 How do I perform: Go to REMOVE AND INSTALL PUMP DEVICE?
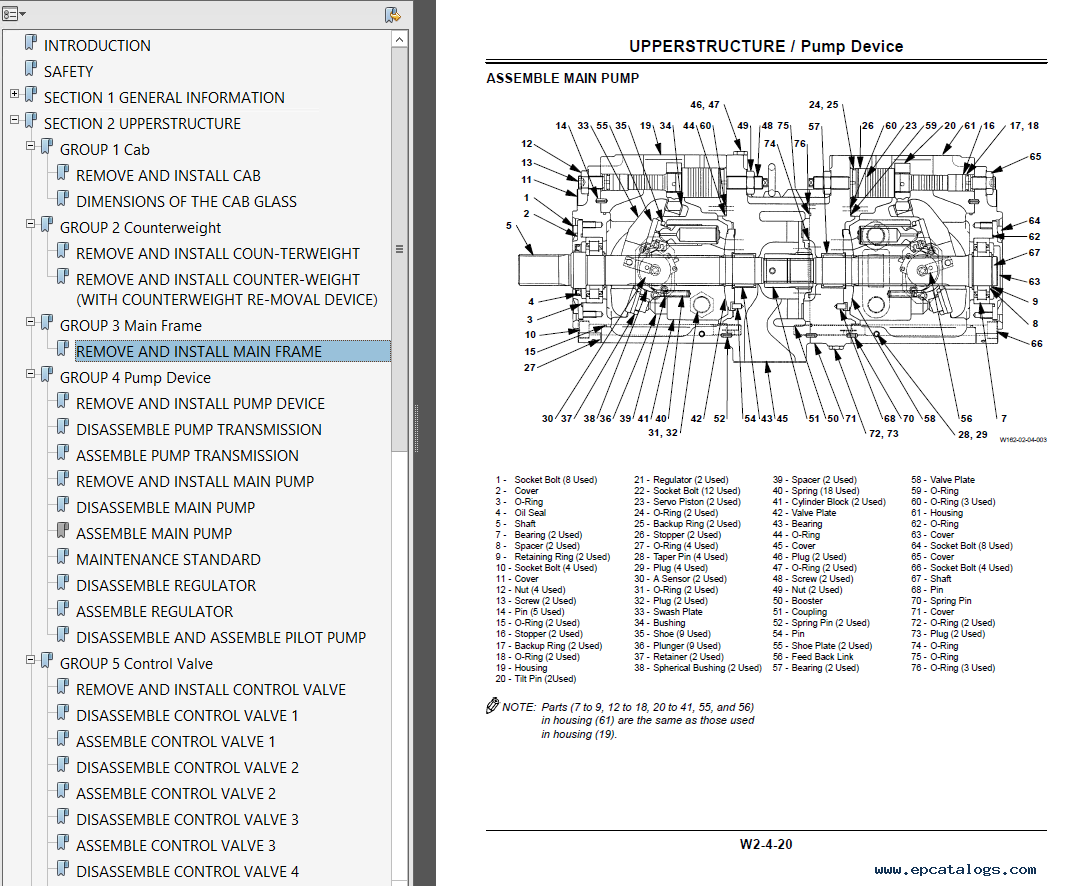point(200,403)
